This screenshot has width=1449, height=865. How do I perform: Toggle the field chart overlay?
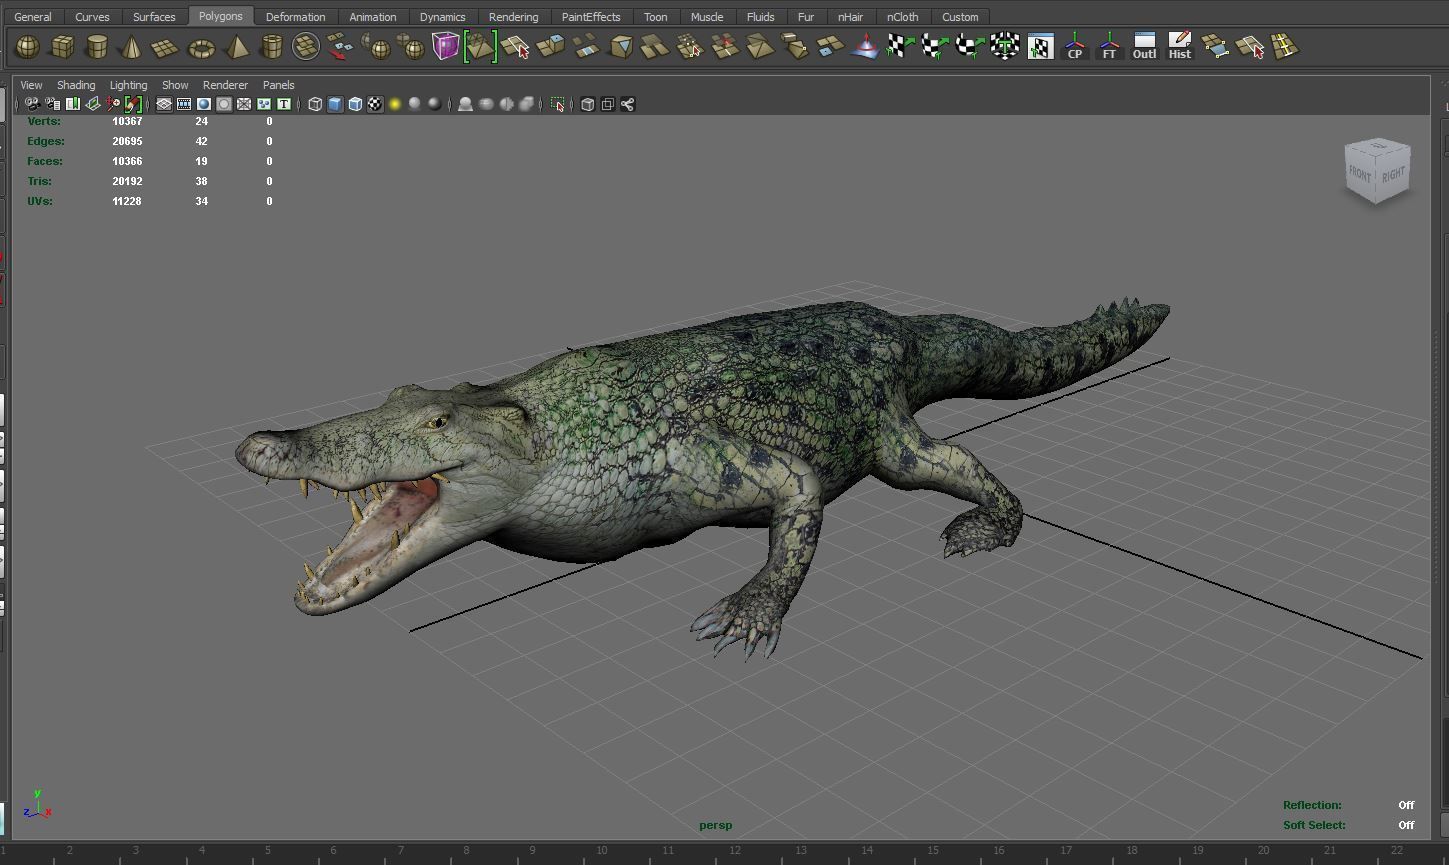coord(244,104)
